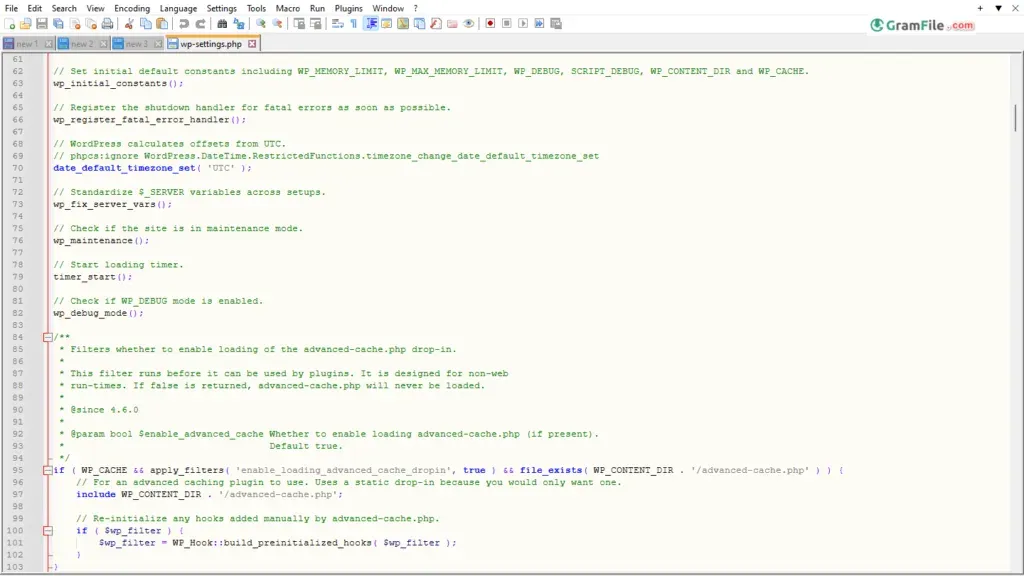The width and height of the screenshot is (1024, 576).
Task: Click the text wp_initial_constants();
Action: click(118, 84)
